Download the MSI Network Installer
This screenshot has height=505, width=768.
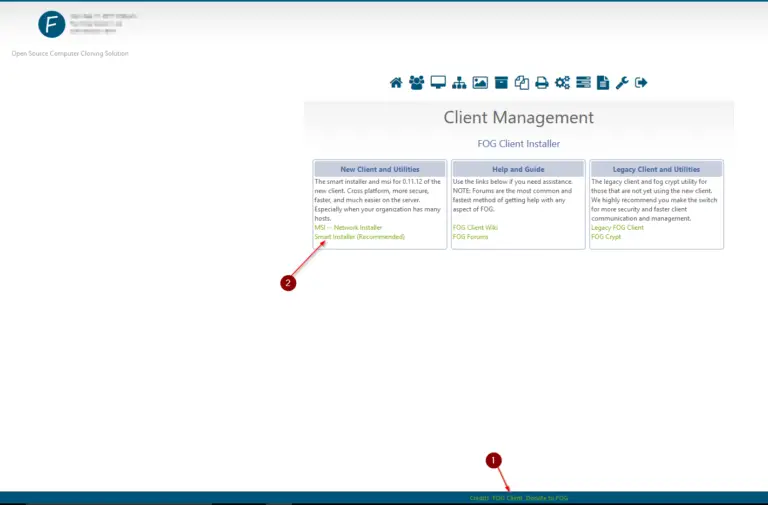[348, 228]
